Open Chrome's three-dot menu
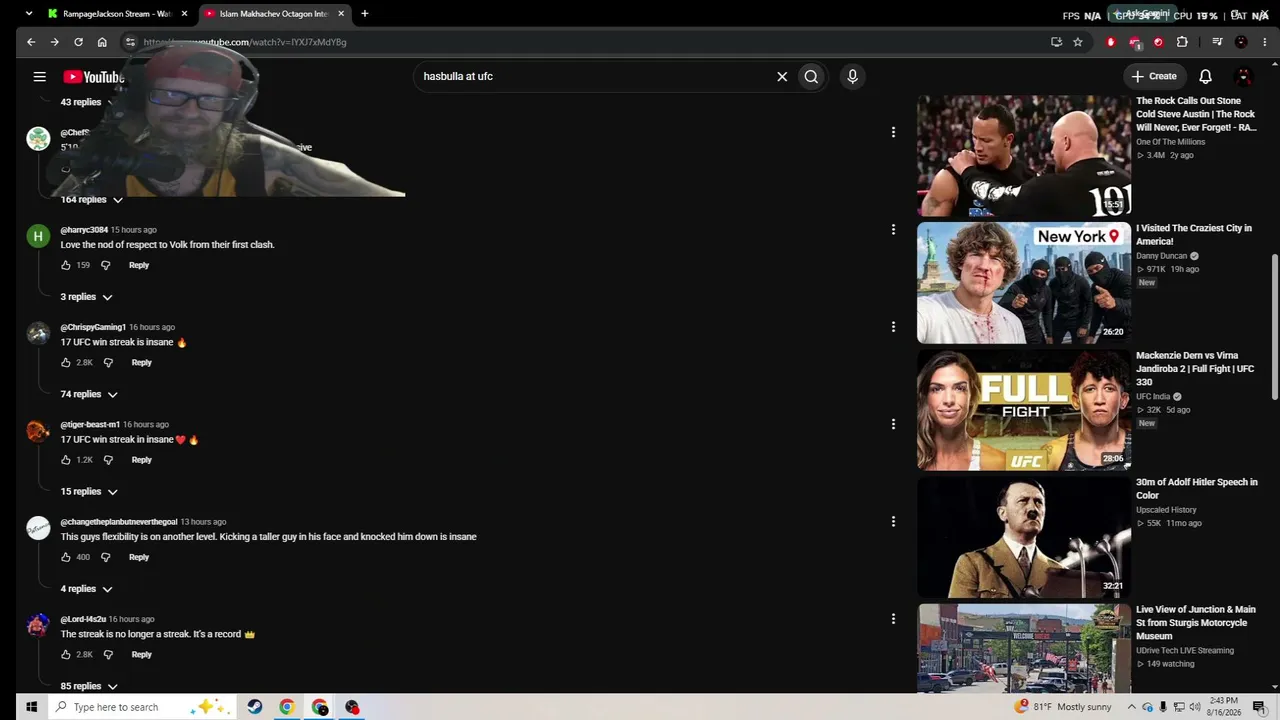This screenshot has height=720, width=1280. pyautogui.click(x=1265, y=42)
